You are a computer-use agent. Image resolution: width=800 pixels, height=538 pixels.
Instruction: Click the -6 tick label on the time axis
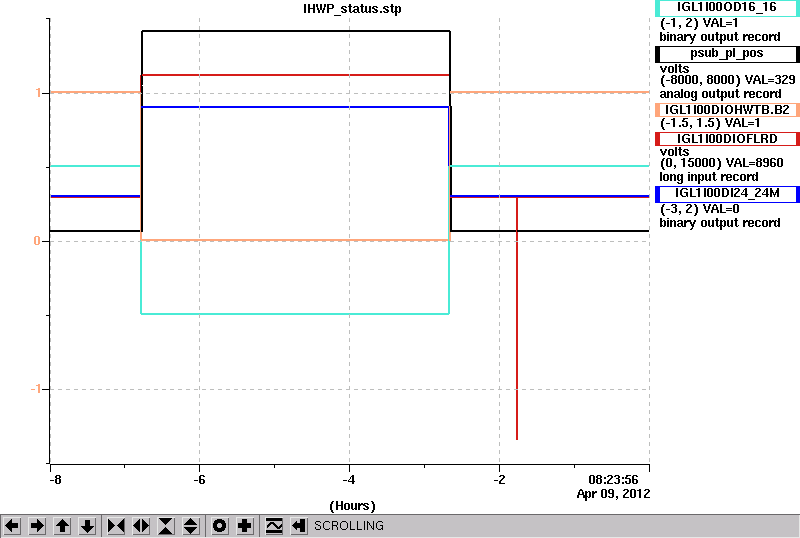199,480
